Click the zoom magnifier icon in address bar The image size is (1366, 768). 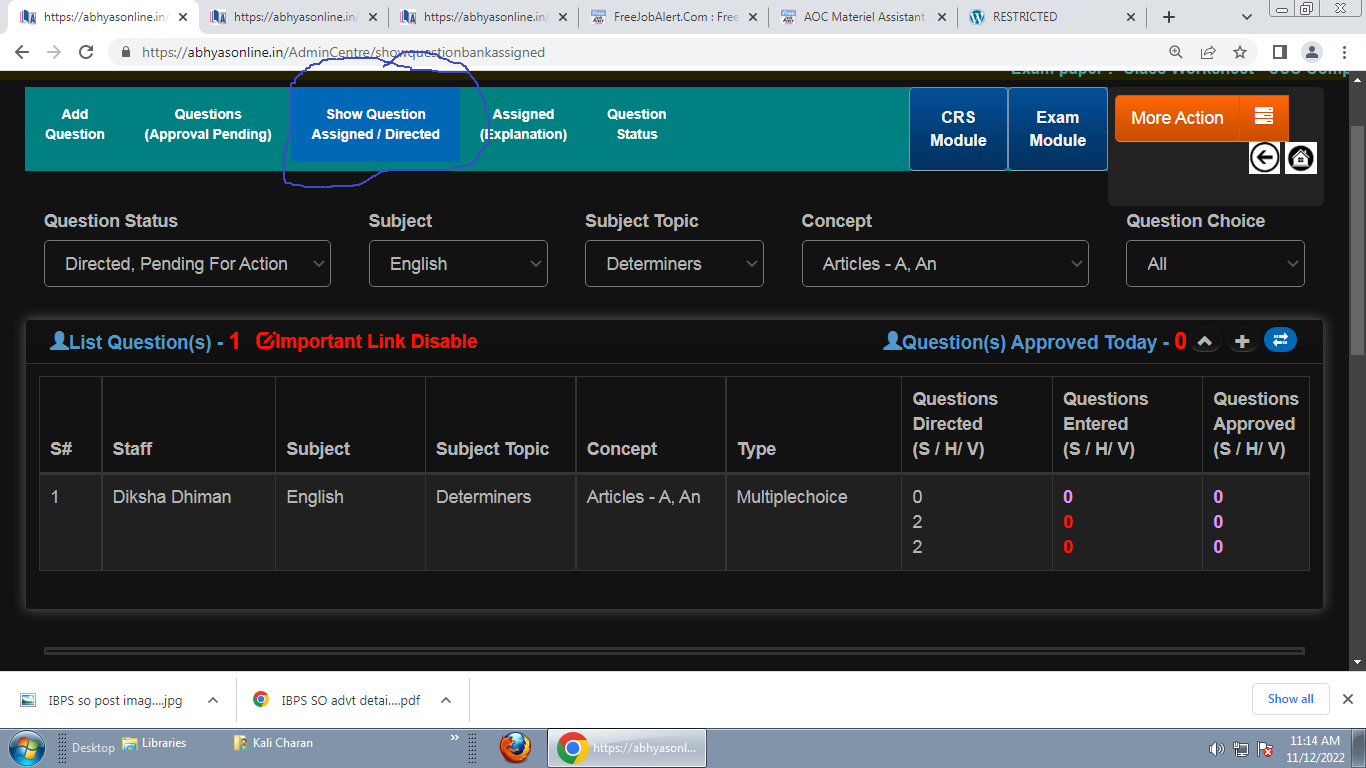tap(1176, 52)
